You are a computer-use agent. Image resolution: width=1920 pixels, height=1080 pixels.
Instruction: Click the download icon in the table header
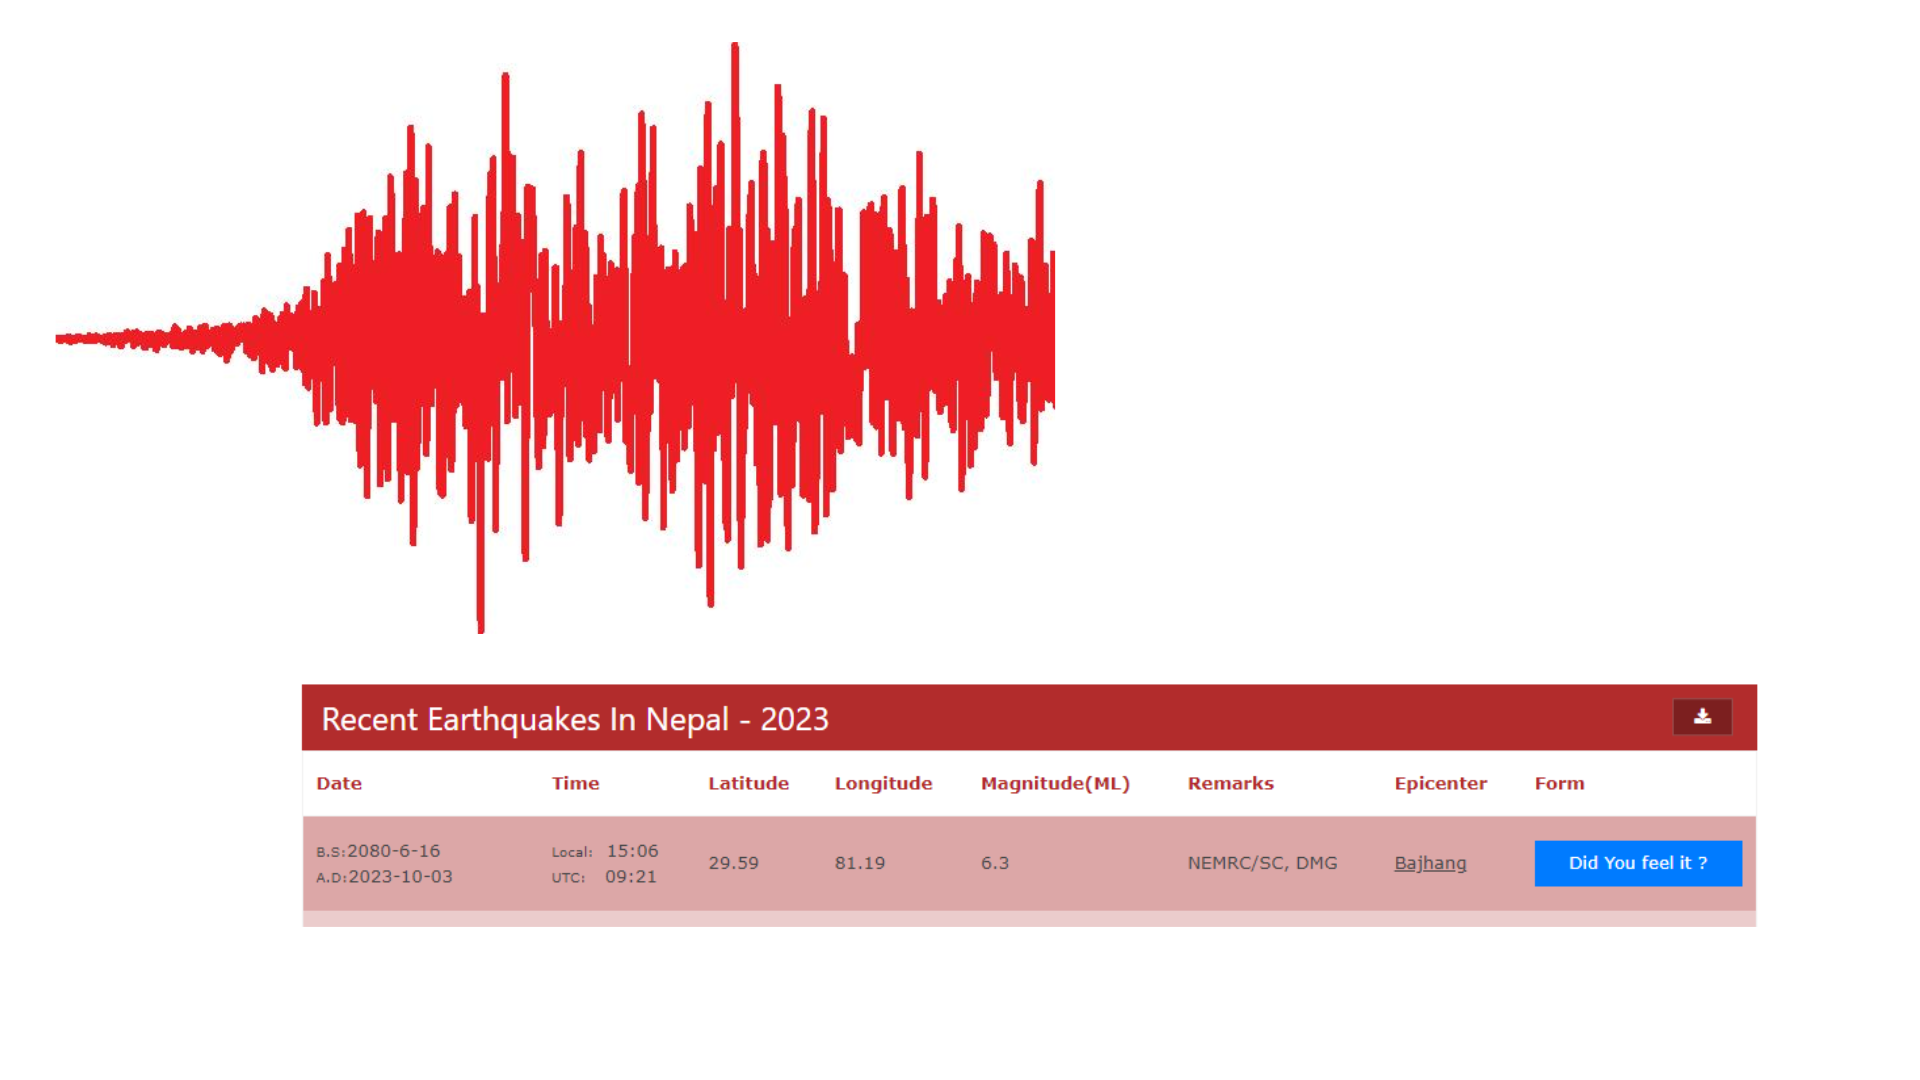pyautogui.click(x=1702, y=717)
